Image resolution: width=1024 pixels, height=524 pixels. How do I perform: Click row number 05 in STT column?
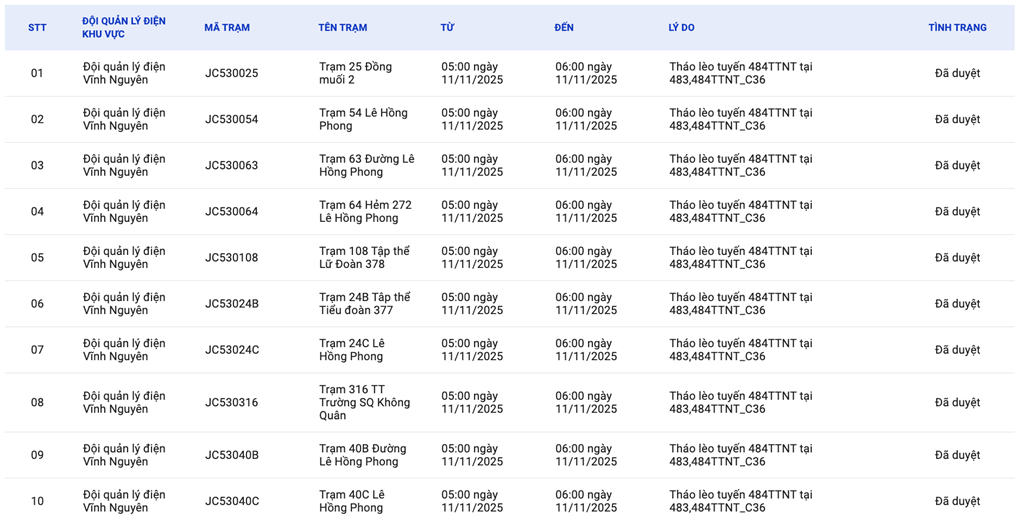37,257
